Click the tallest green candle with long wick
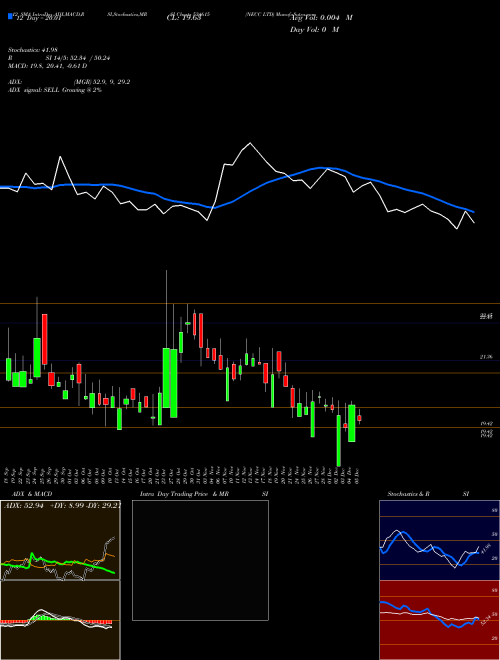The image size is (500, 660). pyautogui.click(x=167, y=378)
